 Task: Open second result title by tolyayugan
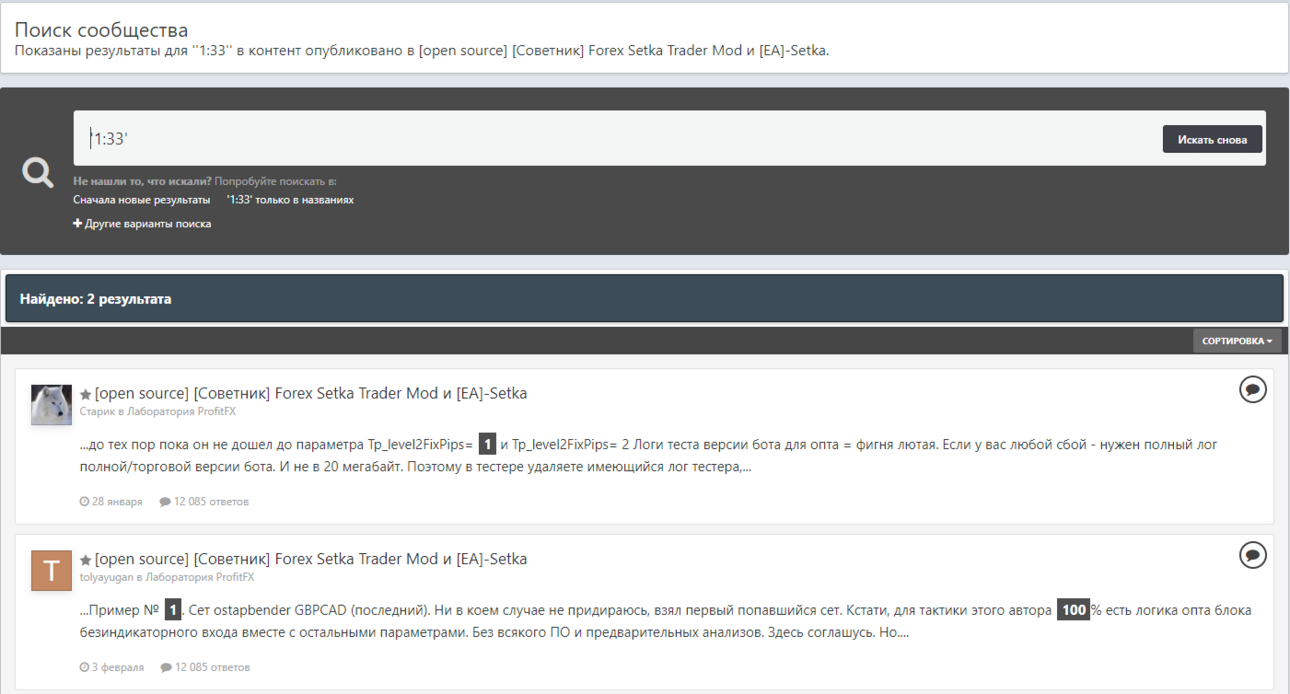point(311,559)
